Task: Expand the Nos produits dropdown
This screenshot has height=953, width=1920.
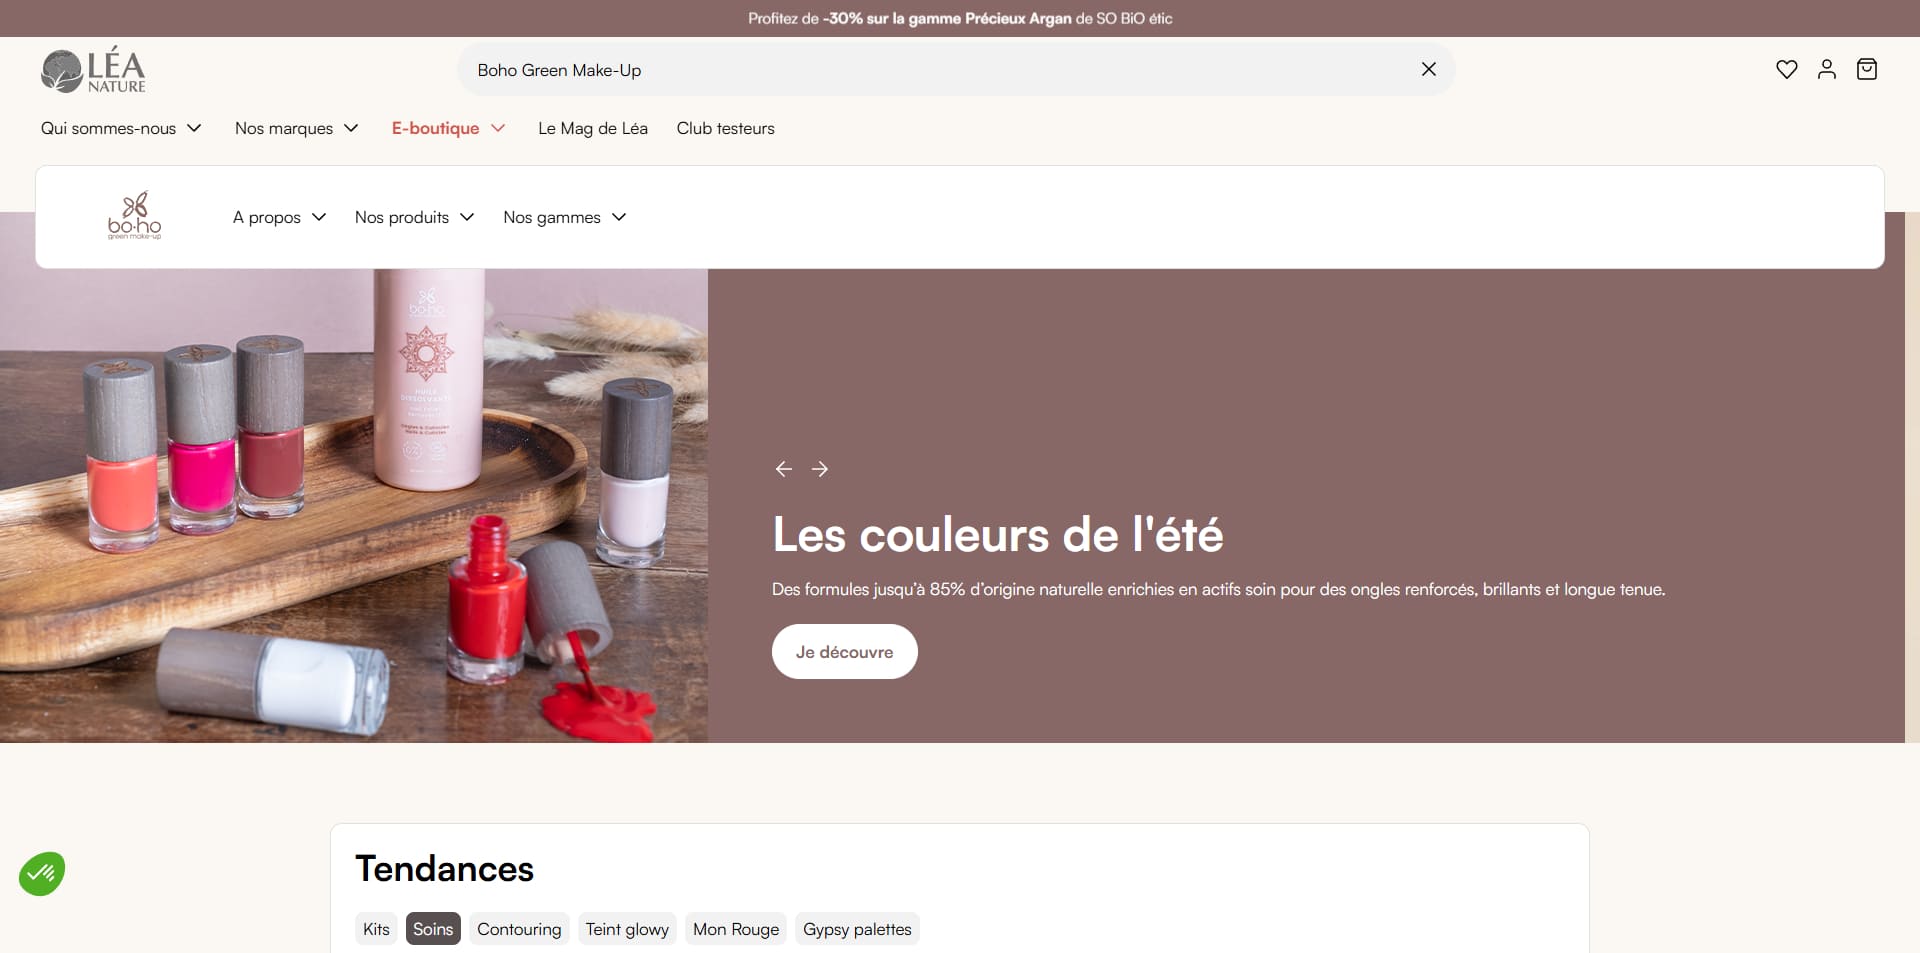Action: tap(414, 217)
